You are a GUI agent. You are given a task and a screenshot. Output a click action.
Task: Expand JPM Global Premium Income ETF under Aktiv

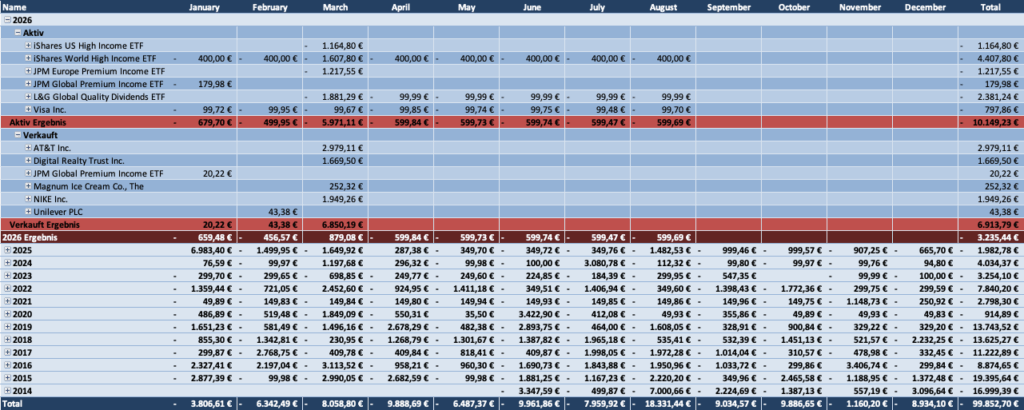(28, 84)
